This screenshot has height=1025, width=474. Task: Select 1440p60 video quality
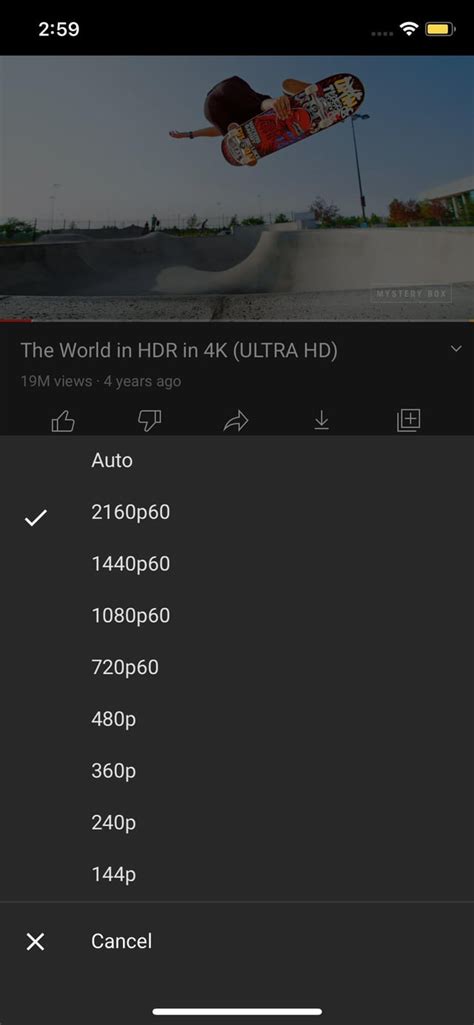(x=237, y=564)
